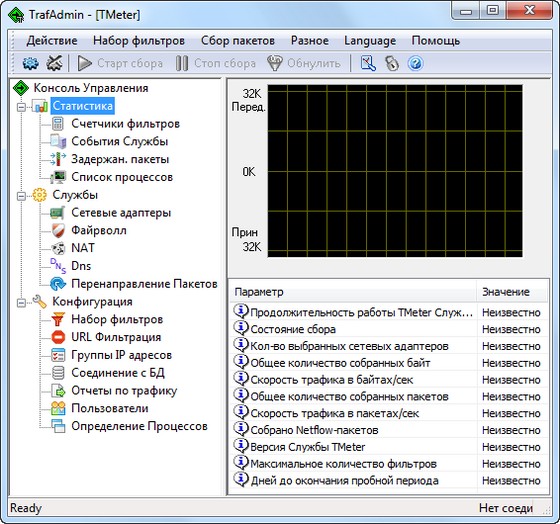
Task: Open the Файрволл shield icon item
Action: tap(58, 230)
